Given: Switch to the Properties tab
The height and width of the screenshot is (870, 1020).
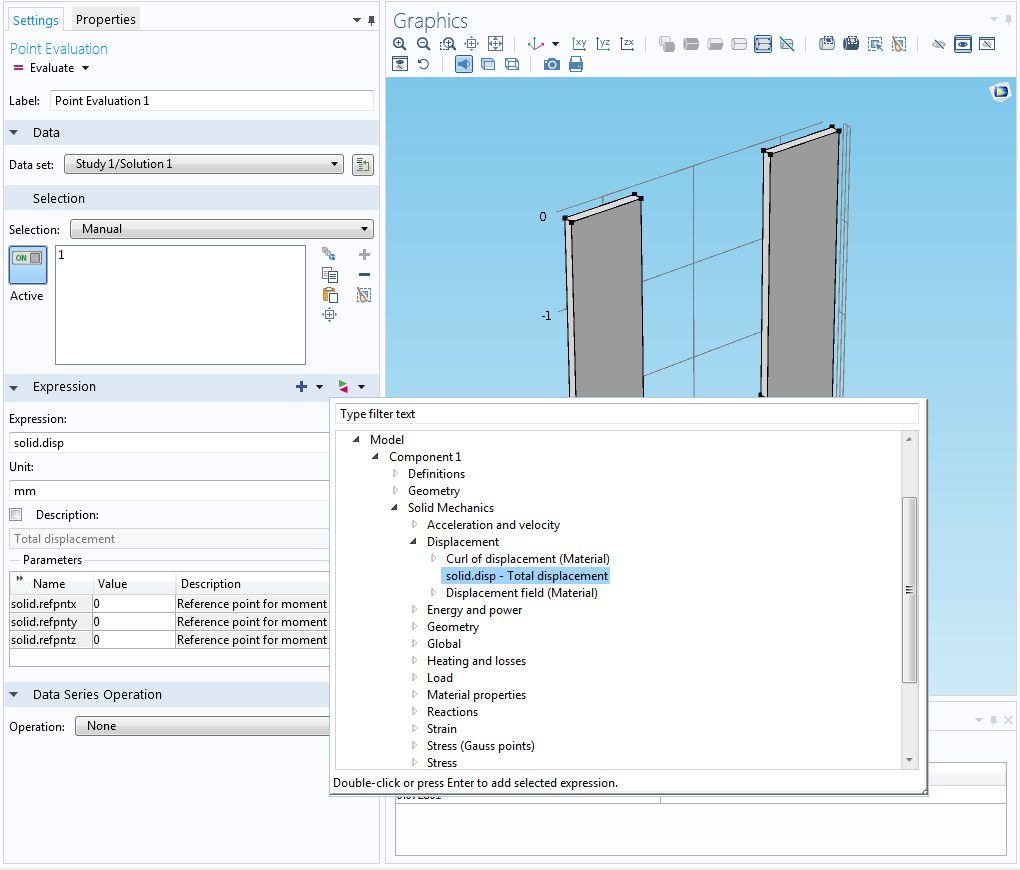Looking at the screenshot, I should click(105, 19).
